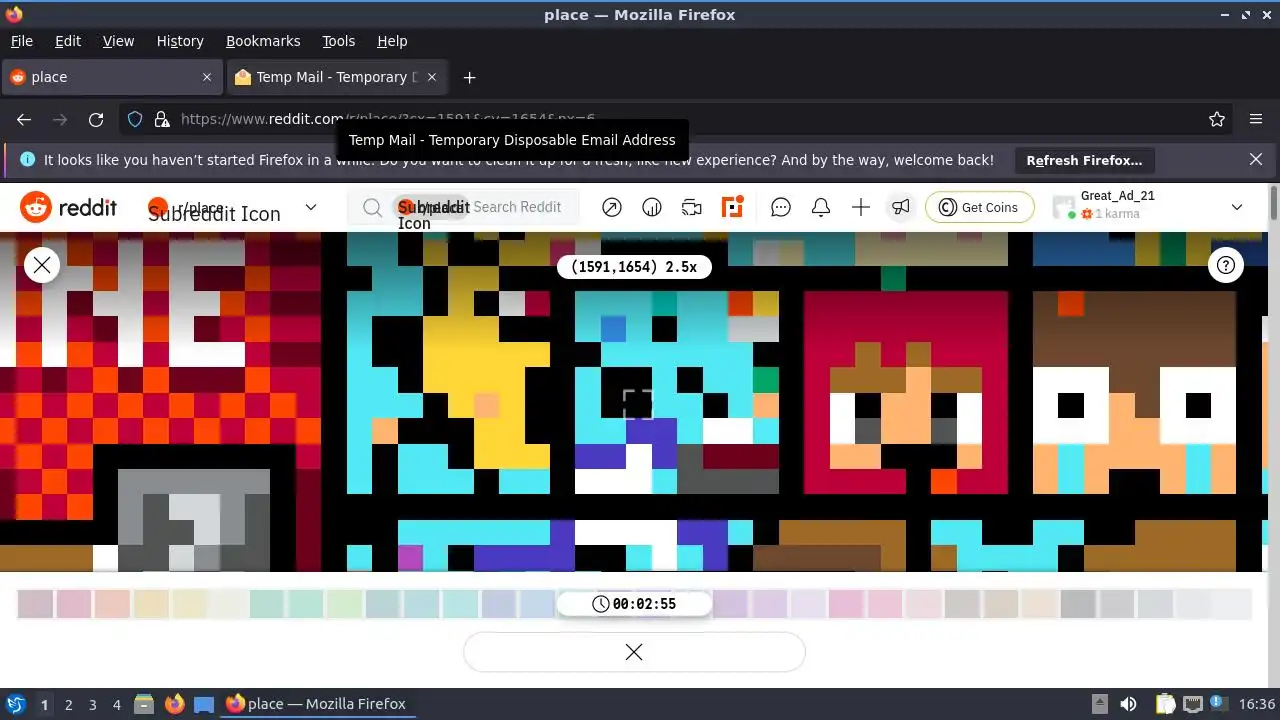Open the r/place help question mark
The height and width of the screenshot is (720, 1280).
pyautogui.click(x=1226, y=265)
